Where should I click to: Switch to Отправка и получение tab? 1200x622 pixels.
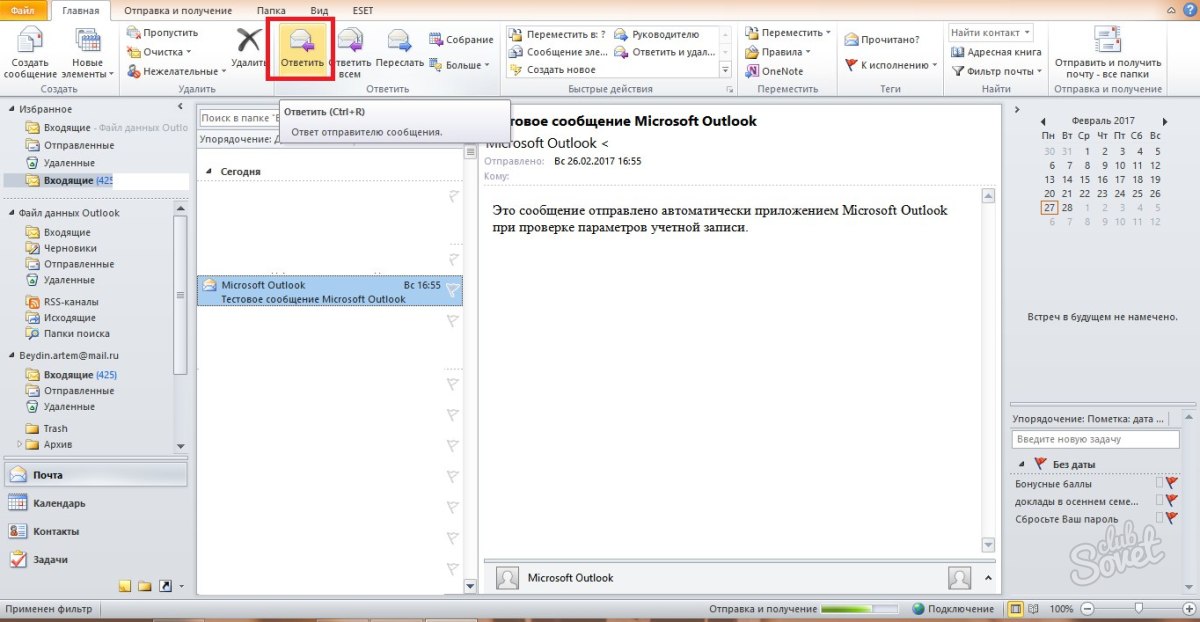click(x=178, y=10)
